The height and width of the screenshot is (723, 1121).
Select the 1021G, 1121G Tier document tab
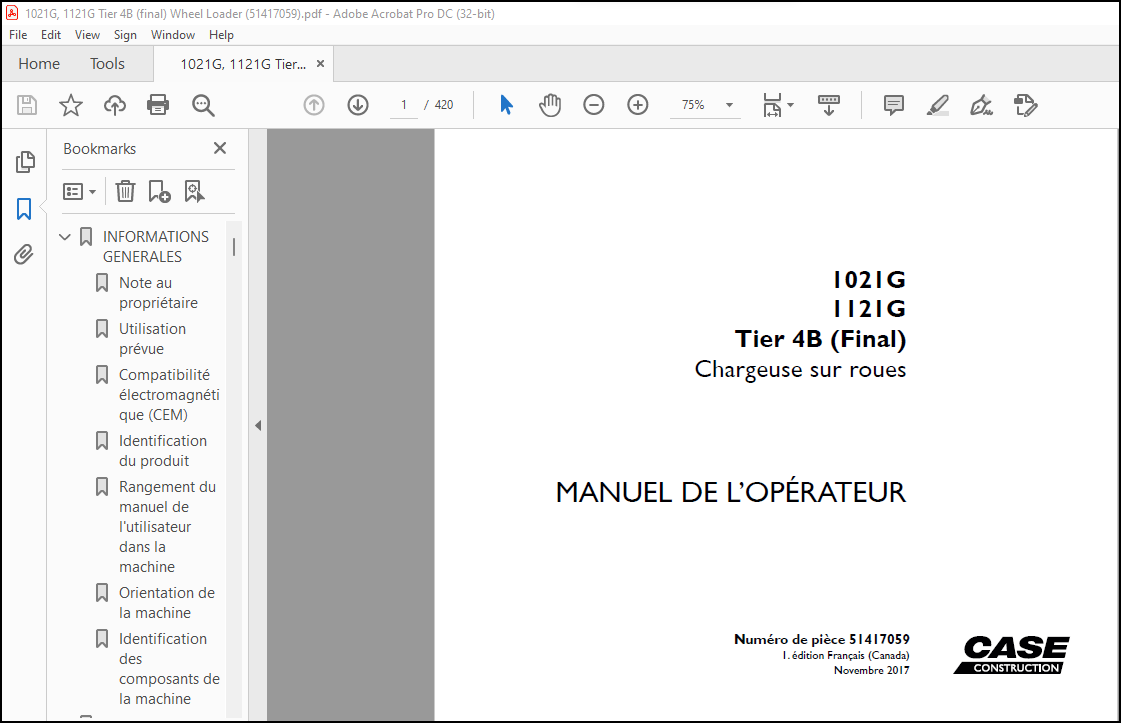click(243, 64)
